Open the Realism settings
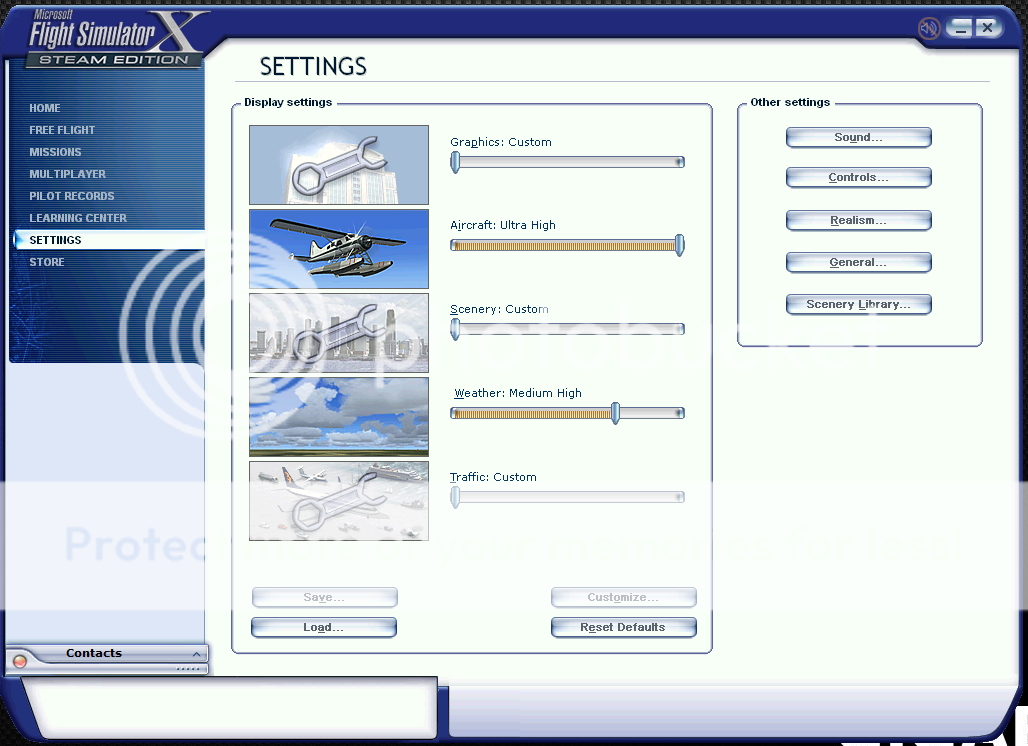 pyautogui.click(x=858, y=220)
